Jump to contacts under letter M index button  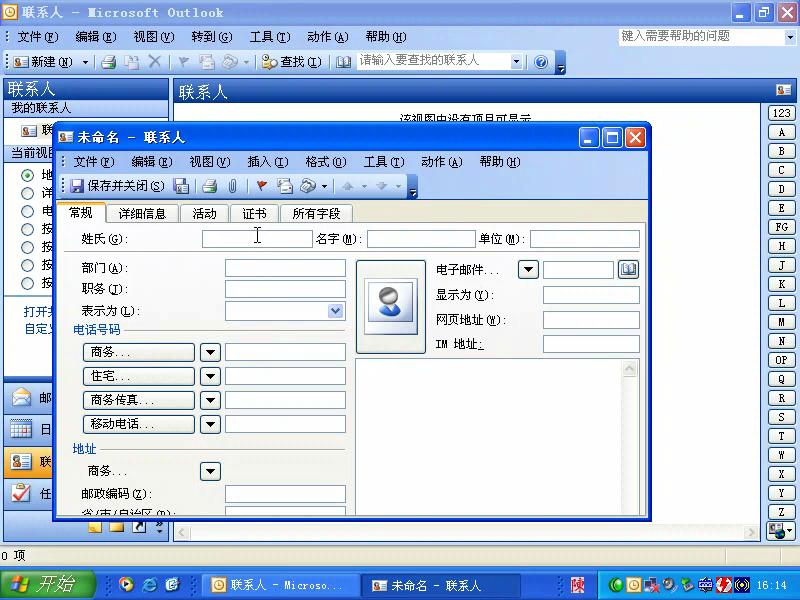point(781,322)
